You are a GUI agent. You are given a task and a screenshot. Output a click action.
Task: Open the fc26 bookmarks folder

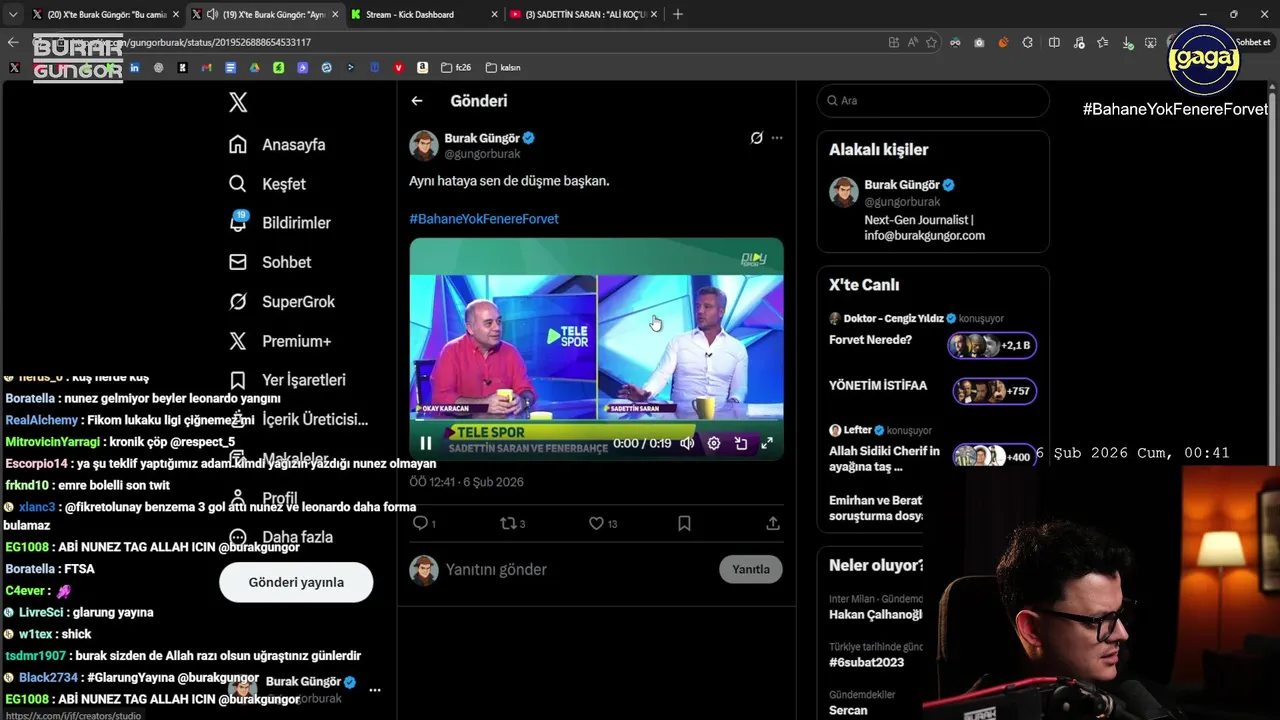coord(455,68)
